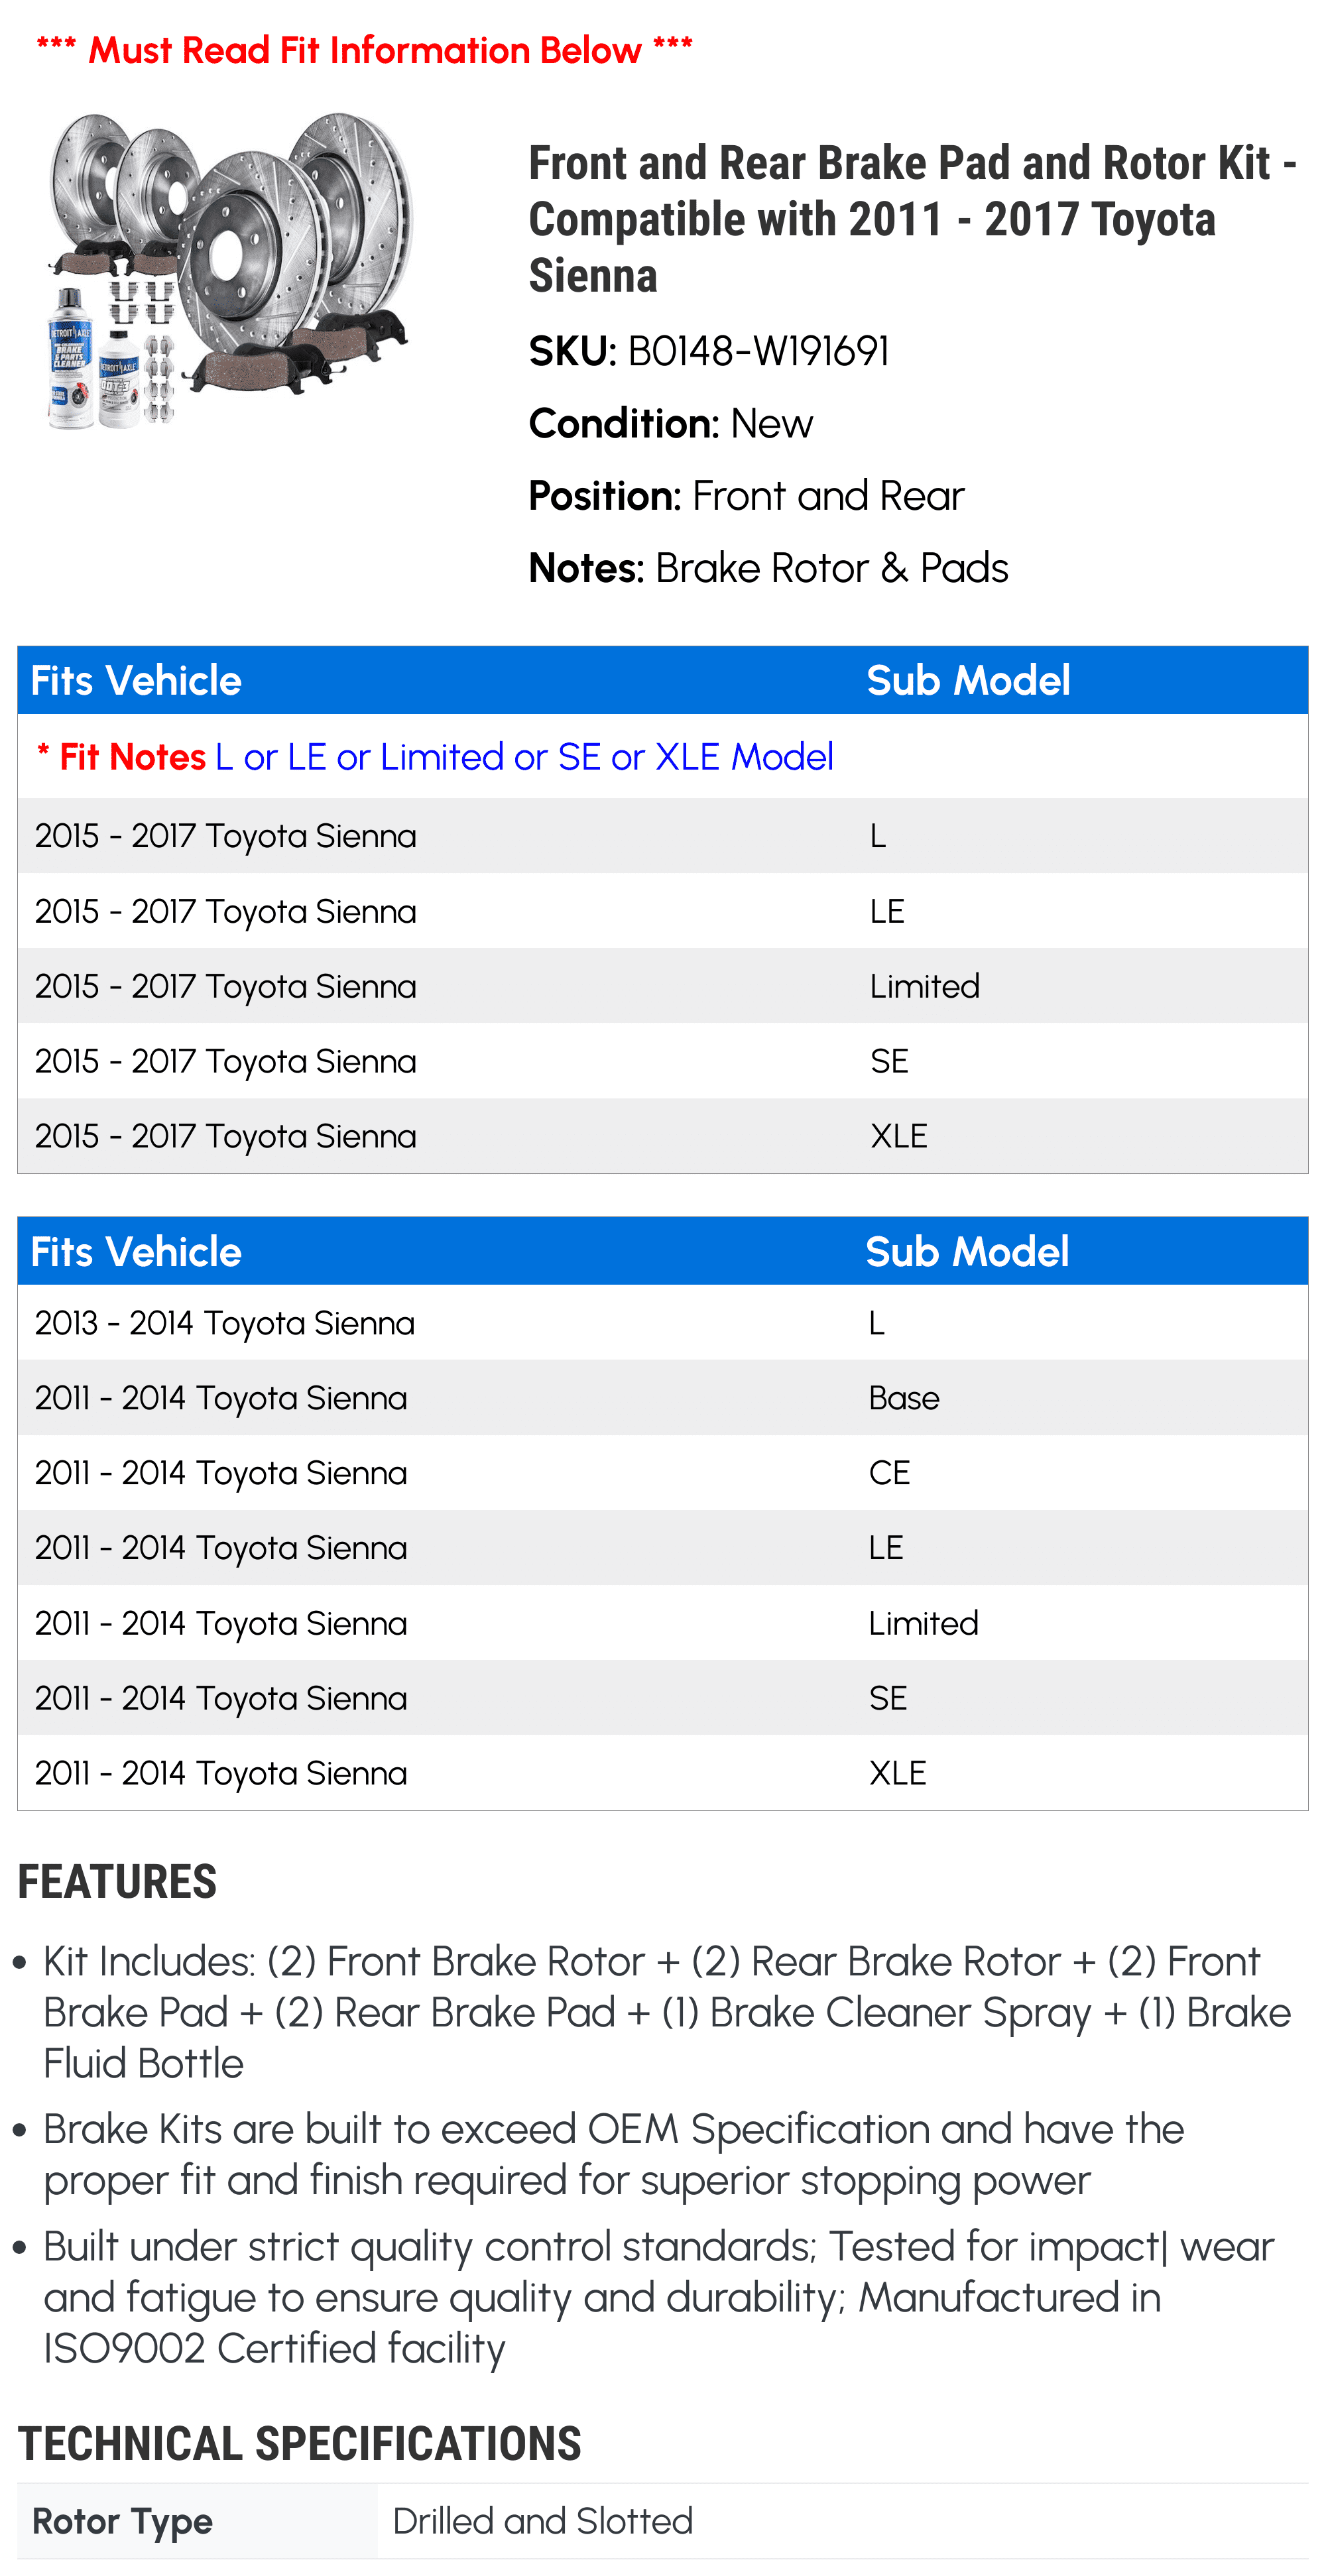Select the 2015 - 2017 Sienna L row
The width and height of the screenshot is (1326, 2576).
click(x=662, y=836)
